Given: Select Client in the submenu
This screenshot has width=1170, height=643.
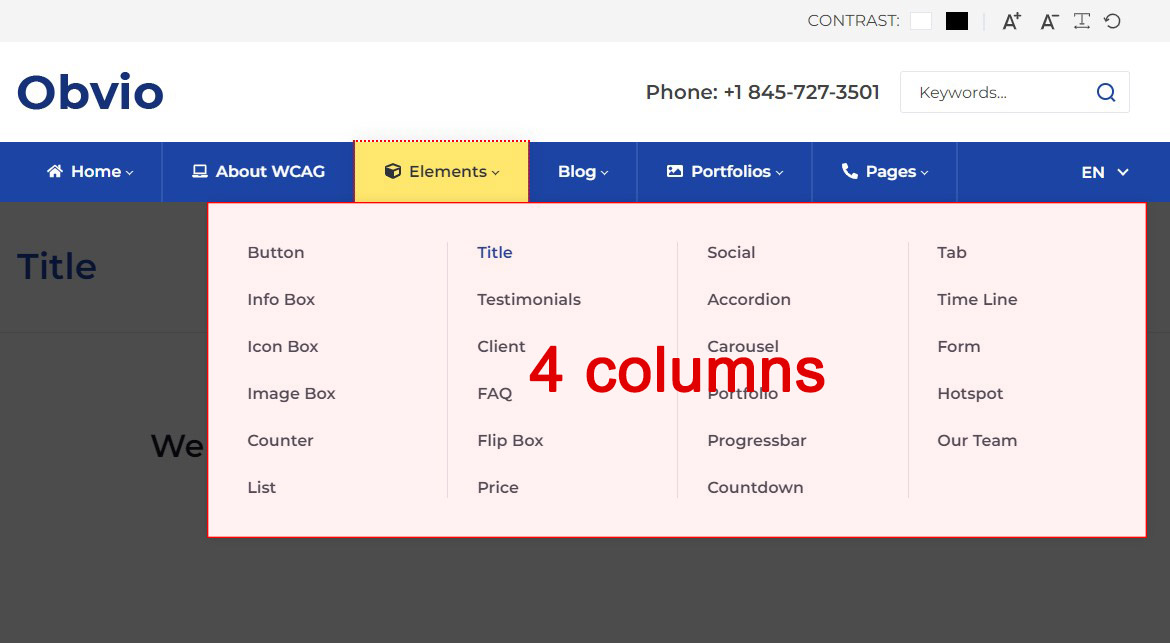Looking at the screenshot, I should tap(501, 347).
